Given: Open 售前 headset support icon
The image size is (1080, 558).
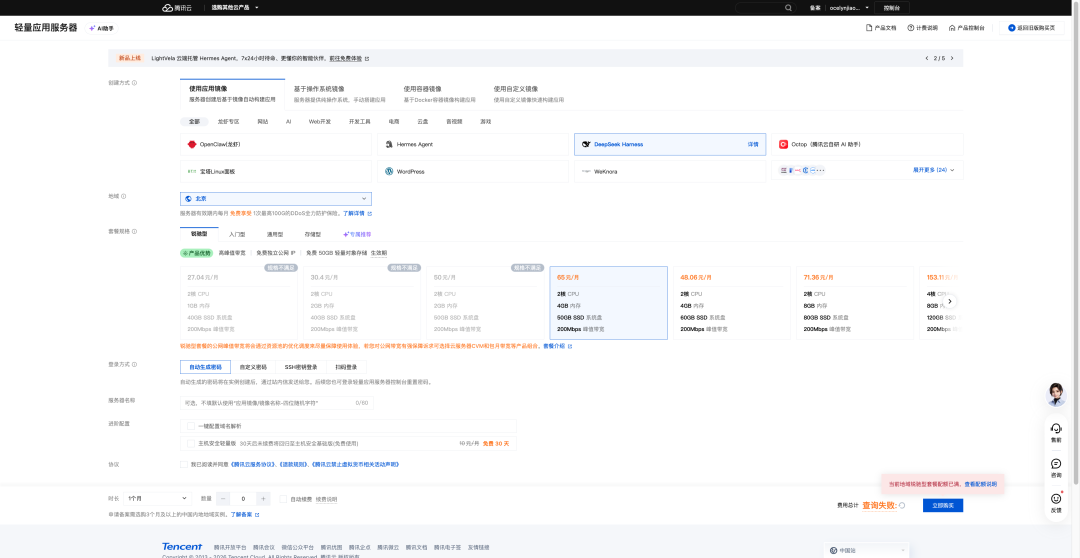Looking at the screenshot, I should pos(1056,432).
